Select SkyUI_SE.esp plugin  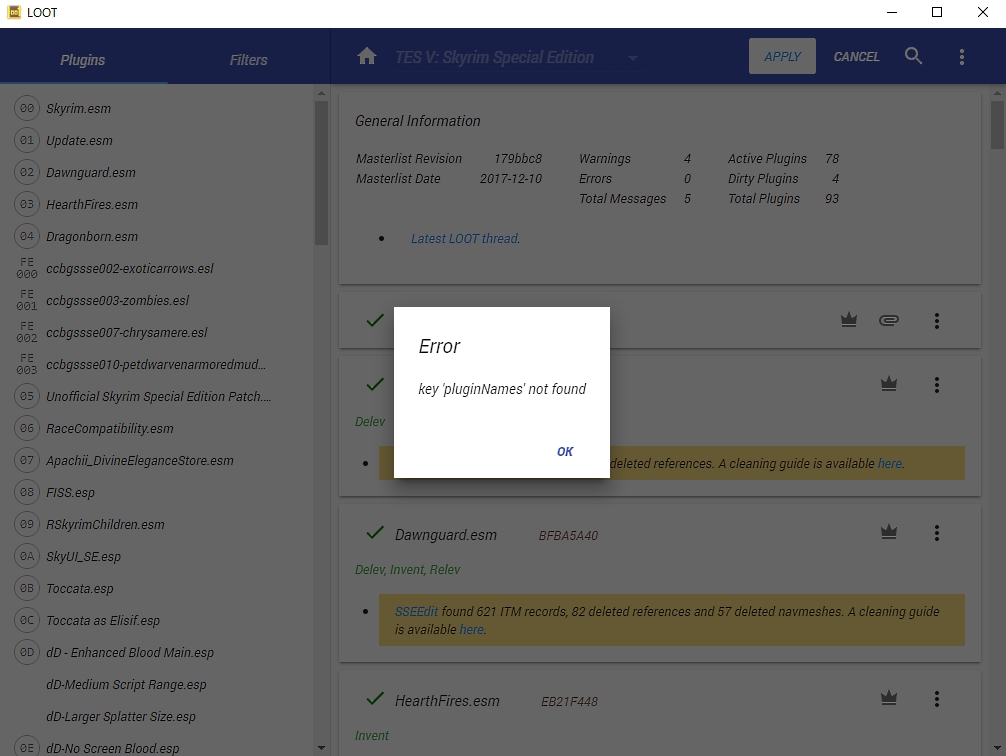point(157,557)
